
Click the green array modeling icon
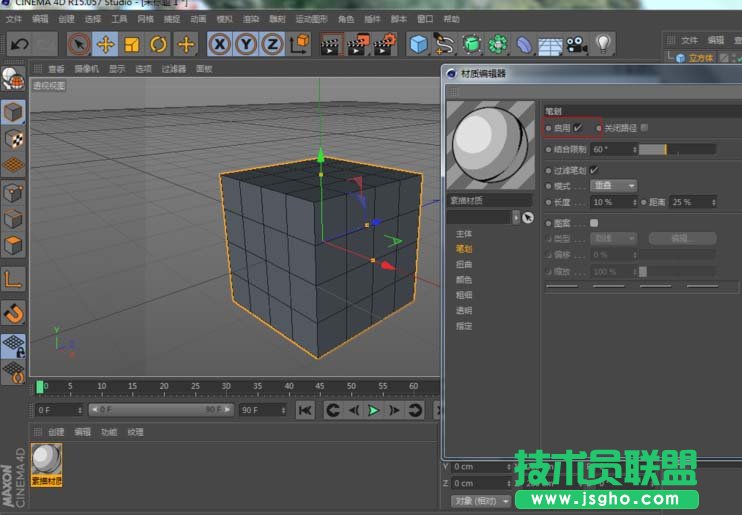click(x=498, y=44)
